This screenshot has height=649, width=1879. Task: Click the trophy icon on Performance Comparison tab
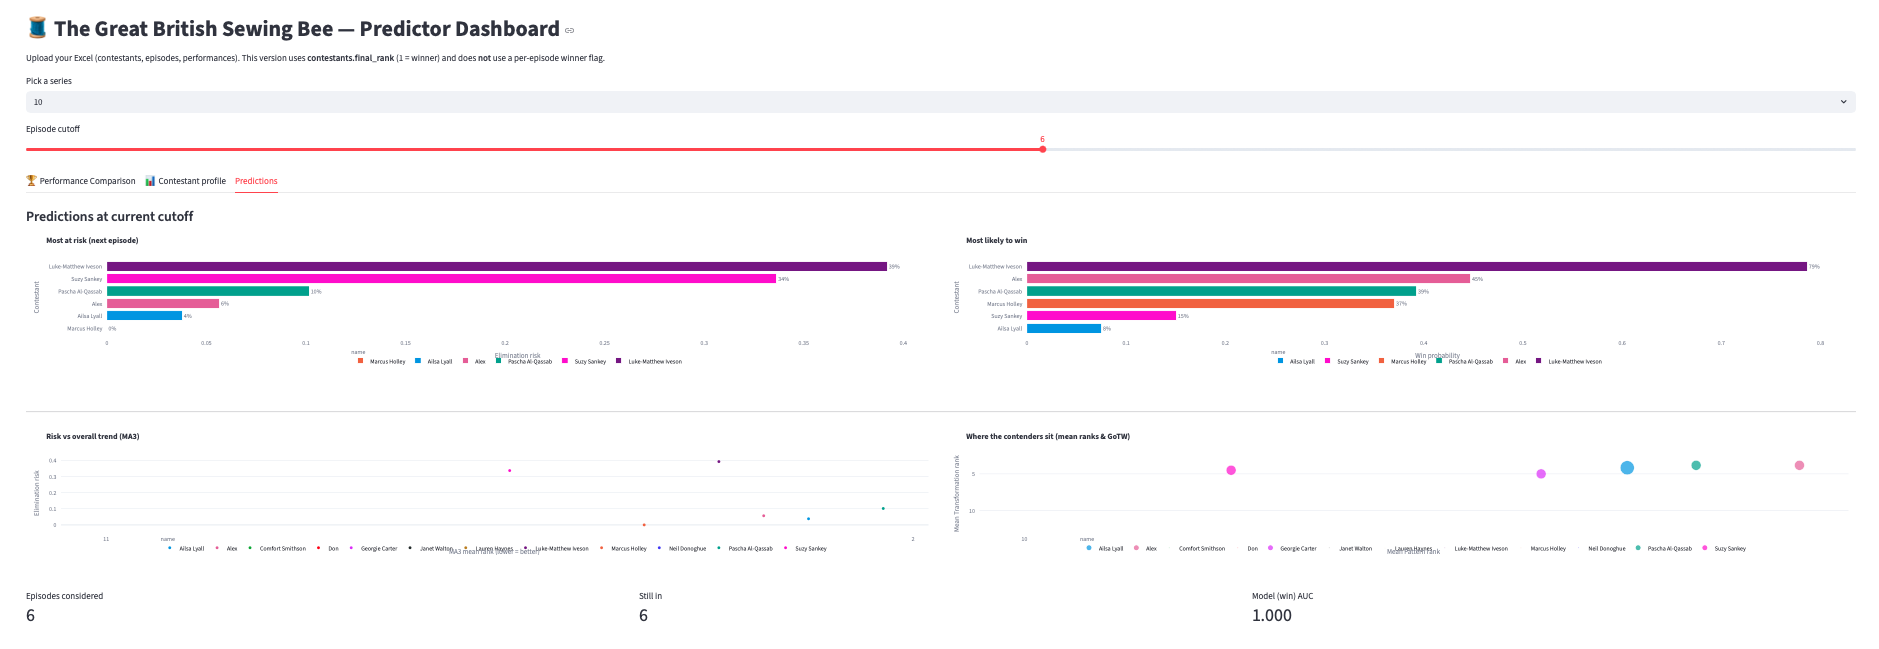31,181
